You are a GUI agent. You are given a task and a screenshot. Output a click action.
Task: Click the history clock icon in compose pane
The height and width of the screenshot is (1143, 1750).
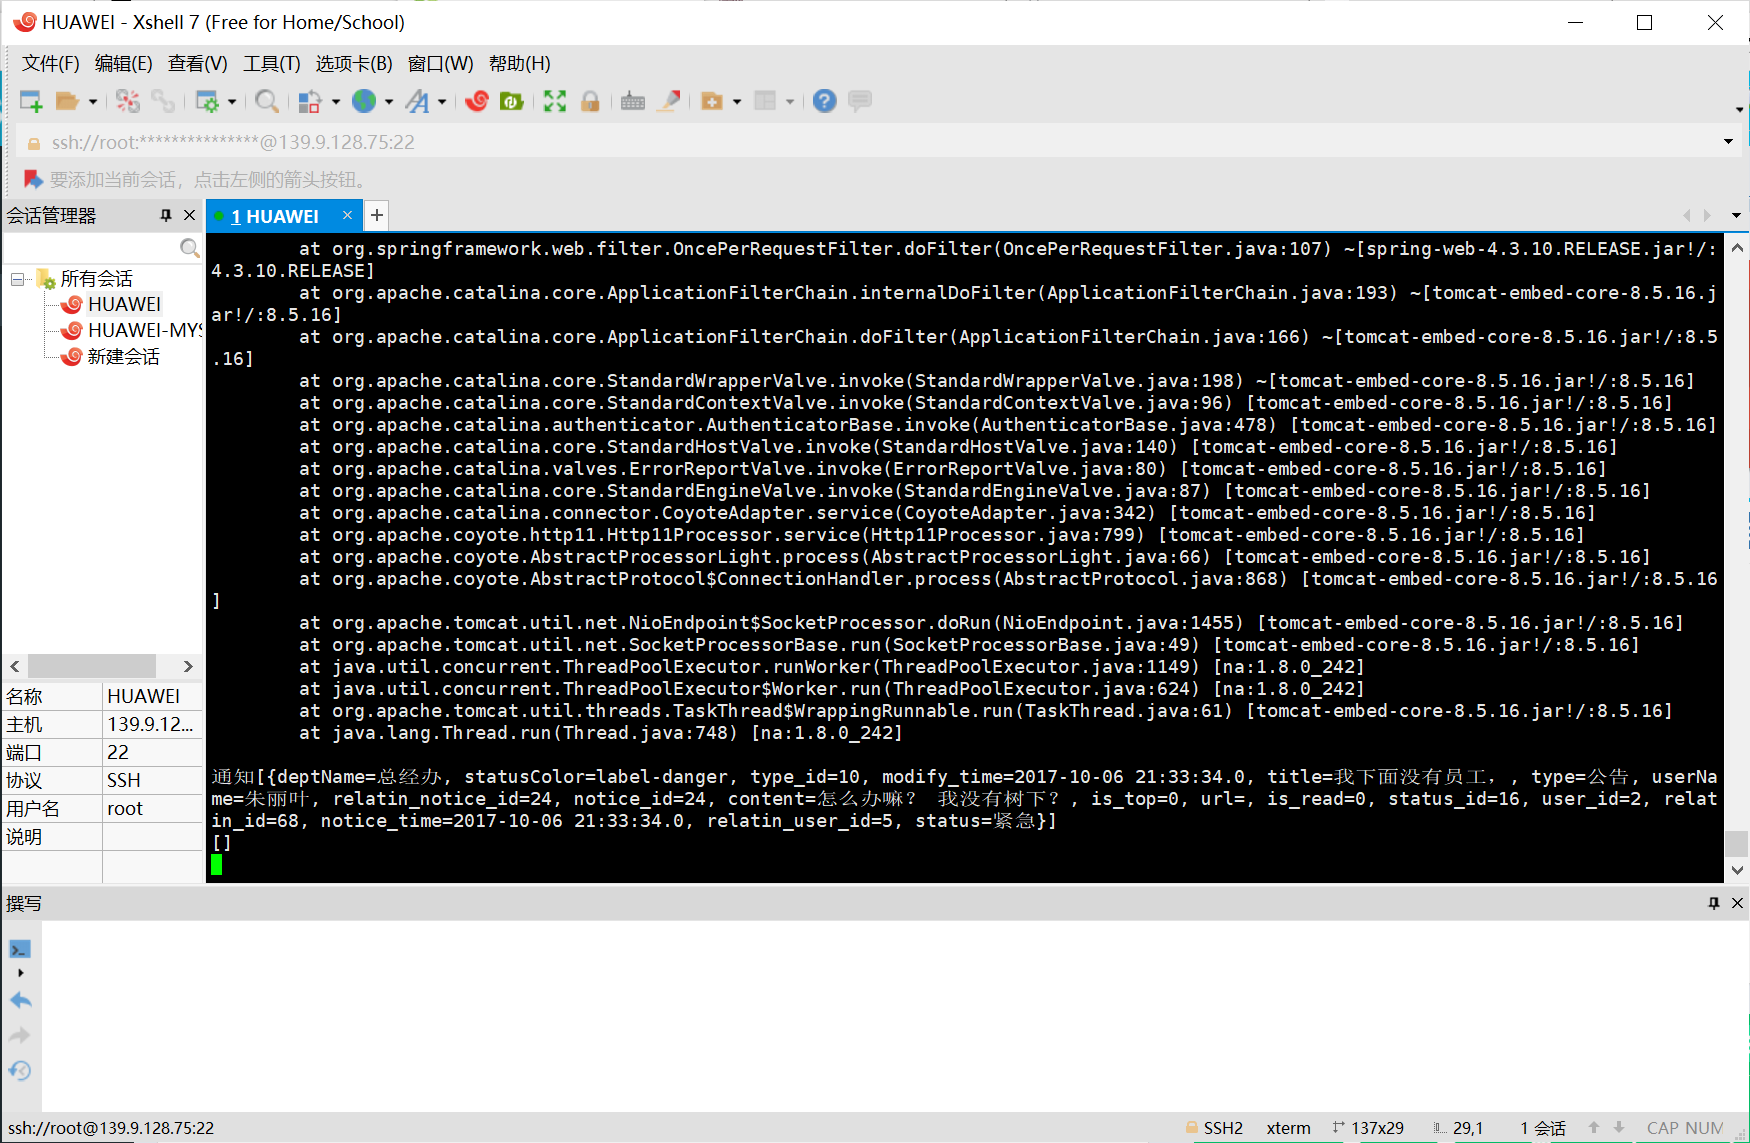click(x=20, y=1070)
